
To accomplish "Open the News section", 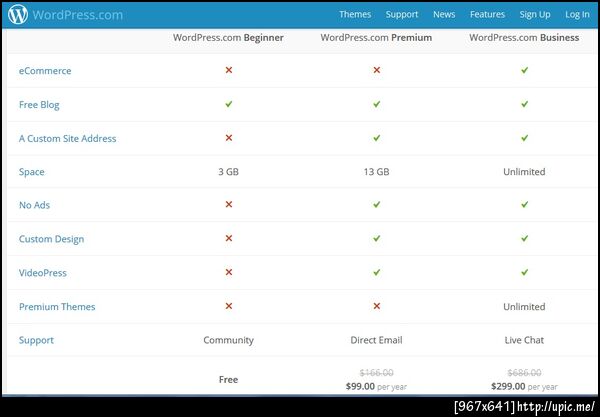I will (444, 15).
